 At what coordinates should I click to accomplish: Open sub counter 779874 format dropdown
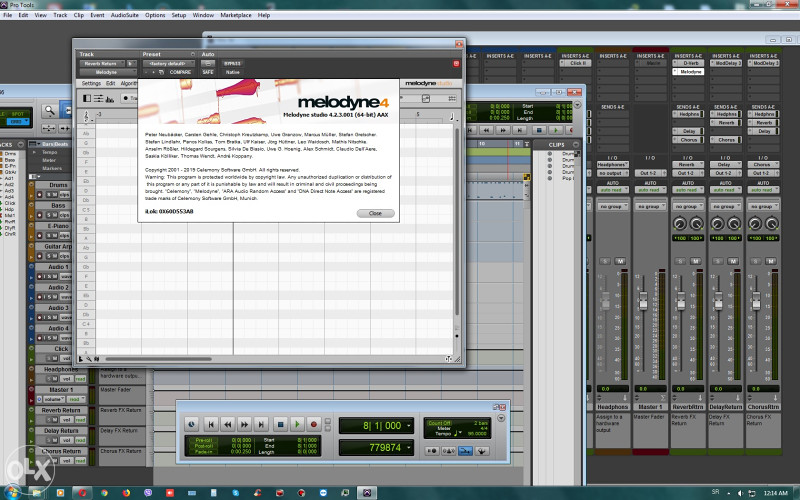409,447
